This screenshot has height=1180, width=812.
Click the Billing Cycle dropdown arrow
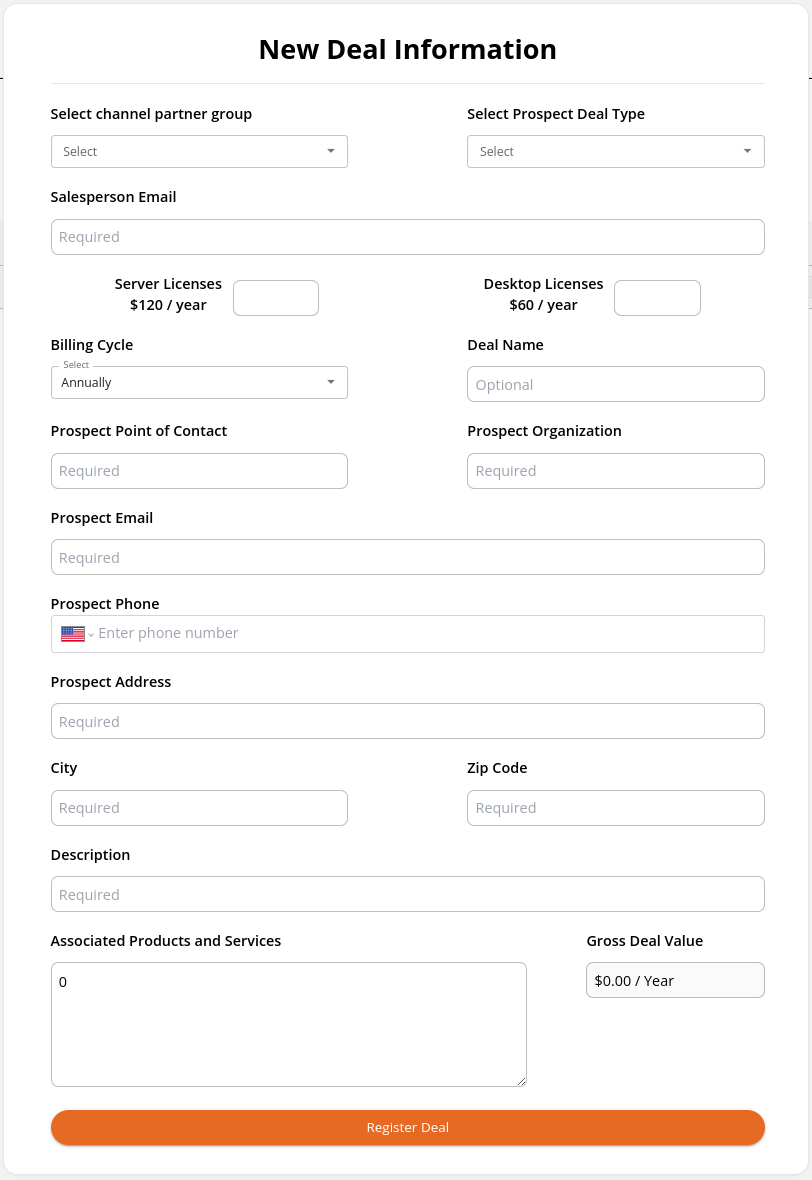tap(330, 382)
